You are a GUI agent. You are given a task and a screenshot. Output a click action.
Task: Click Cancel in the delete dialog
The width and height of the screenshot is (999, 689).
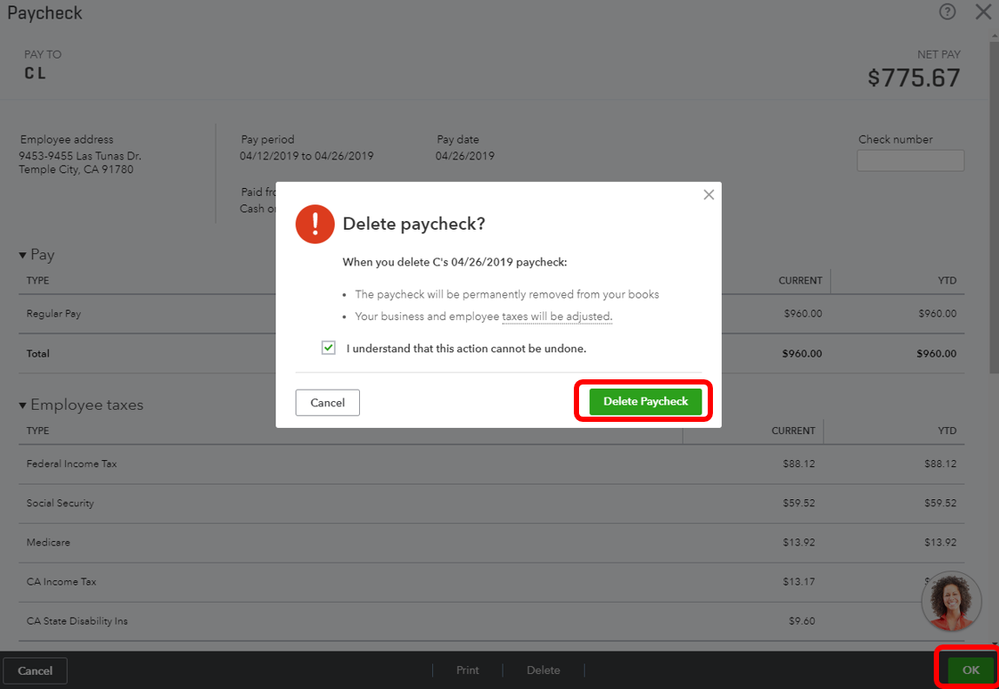[x=327, y=402]
